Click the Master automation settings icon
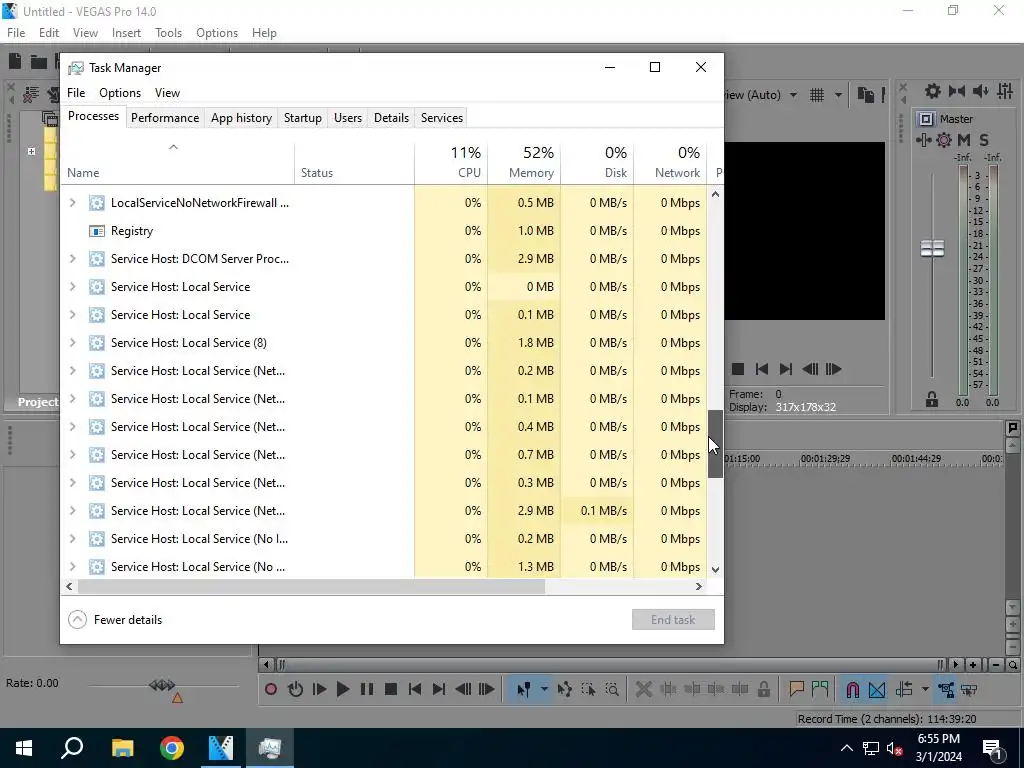 923,140
